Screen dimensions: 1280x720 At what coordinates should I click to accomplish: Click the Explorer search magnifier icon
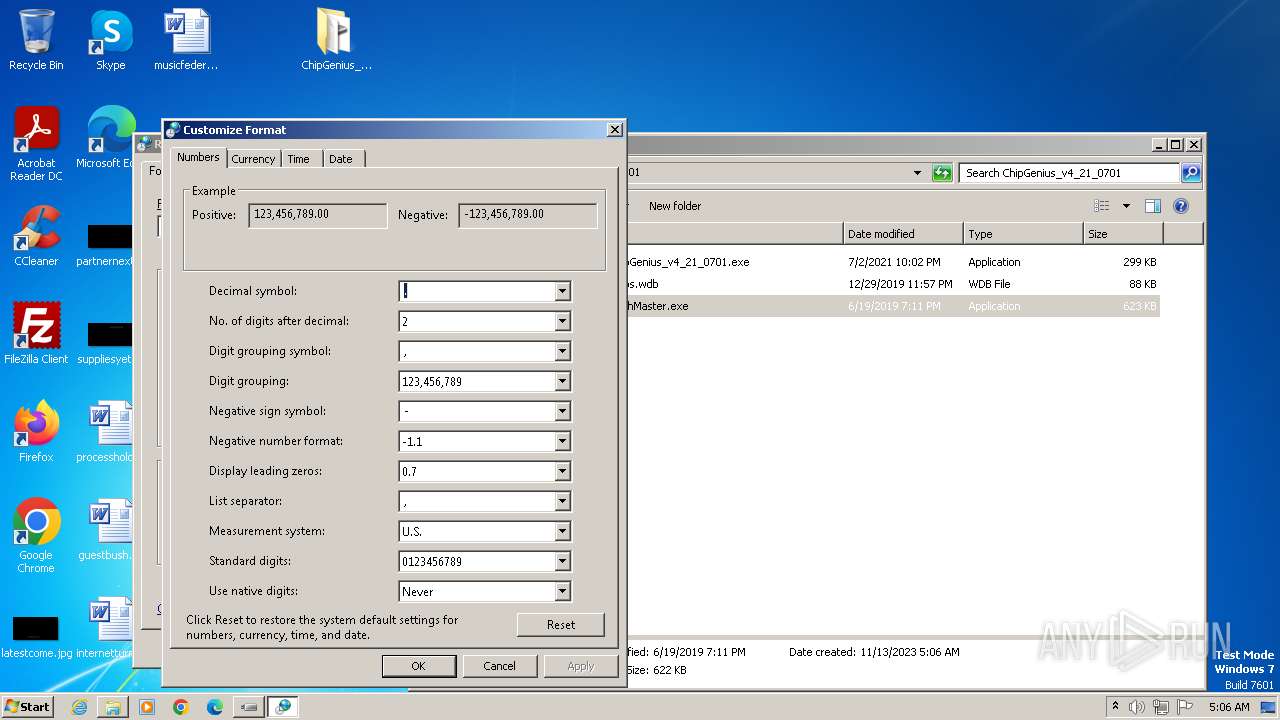tap(1190, 173)
